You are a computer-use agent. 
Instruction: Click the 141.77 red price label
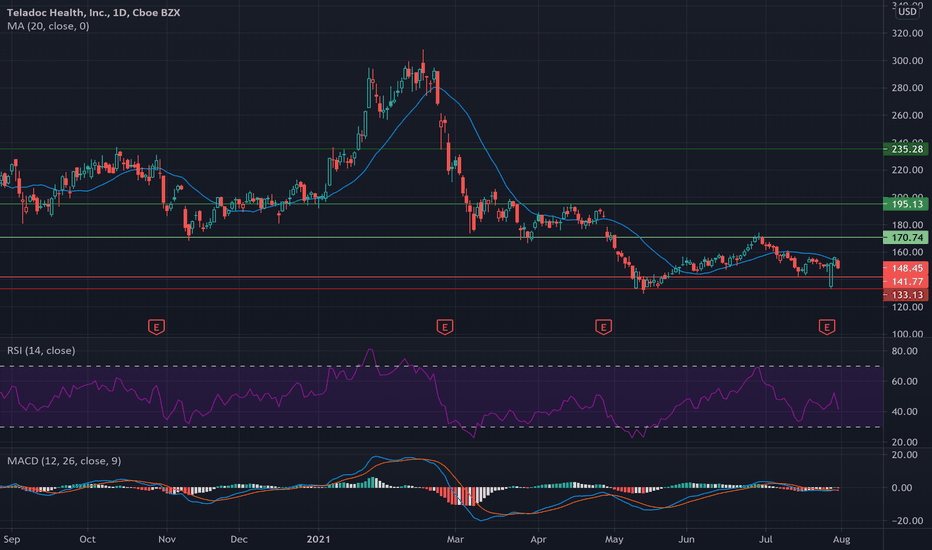pos(906,281)
